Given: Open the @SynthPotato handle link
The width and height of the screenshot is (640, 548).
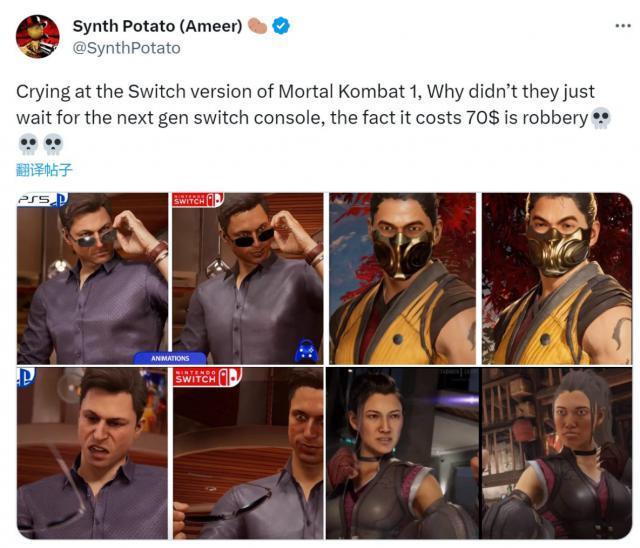Looking at the screenshot, I should click(127, 48).
